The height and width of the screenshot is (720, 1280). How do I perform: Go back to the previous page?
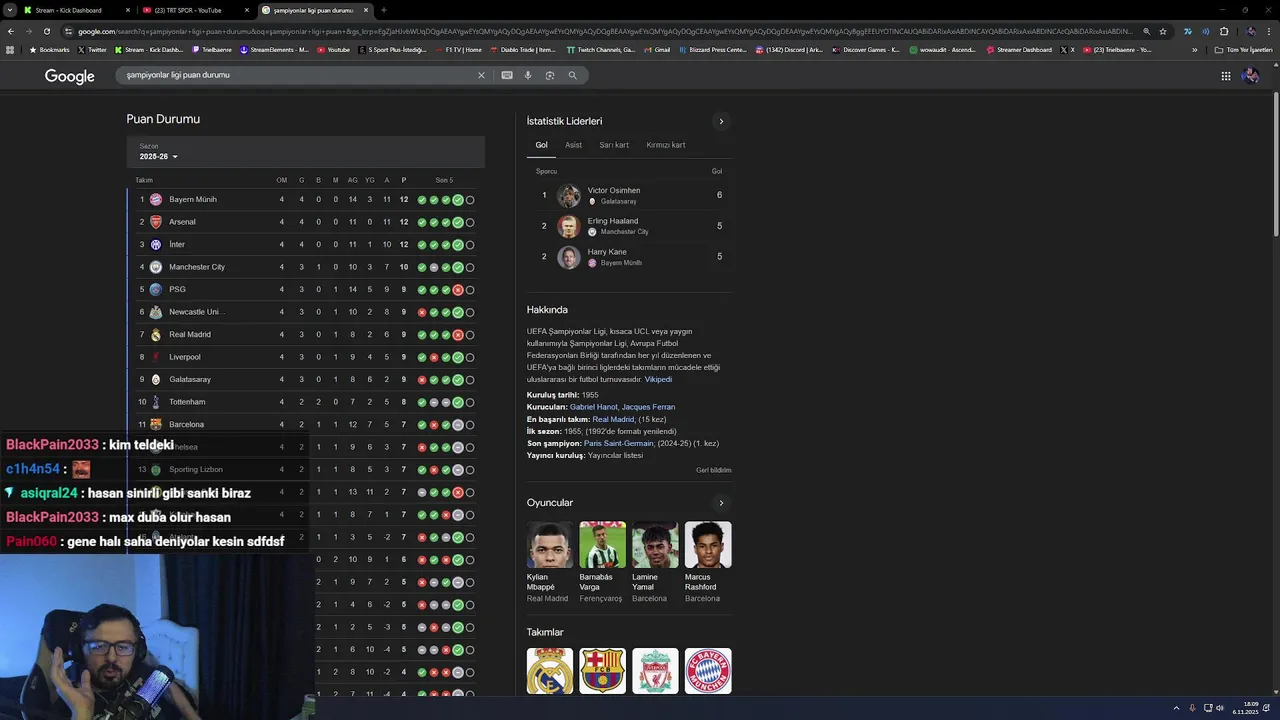tap(10, 31)
